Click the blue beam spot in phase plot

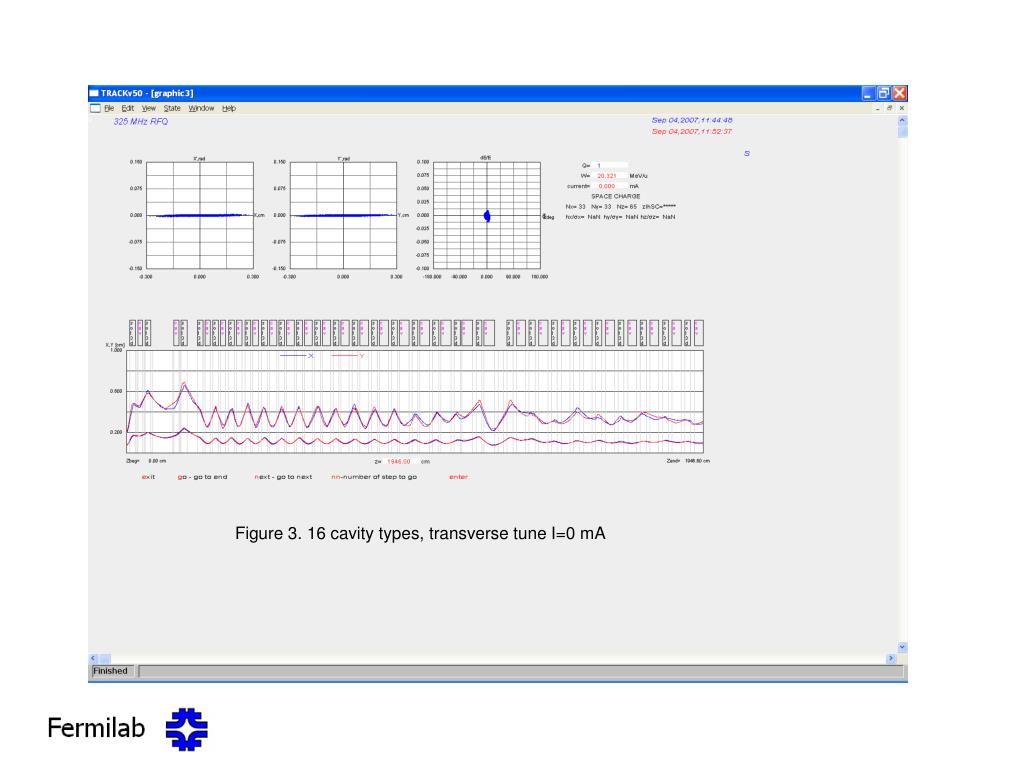(x=487, y=216)
